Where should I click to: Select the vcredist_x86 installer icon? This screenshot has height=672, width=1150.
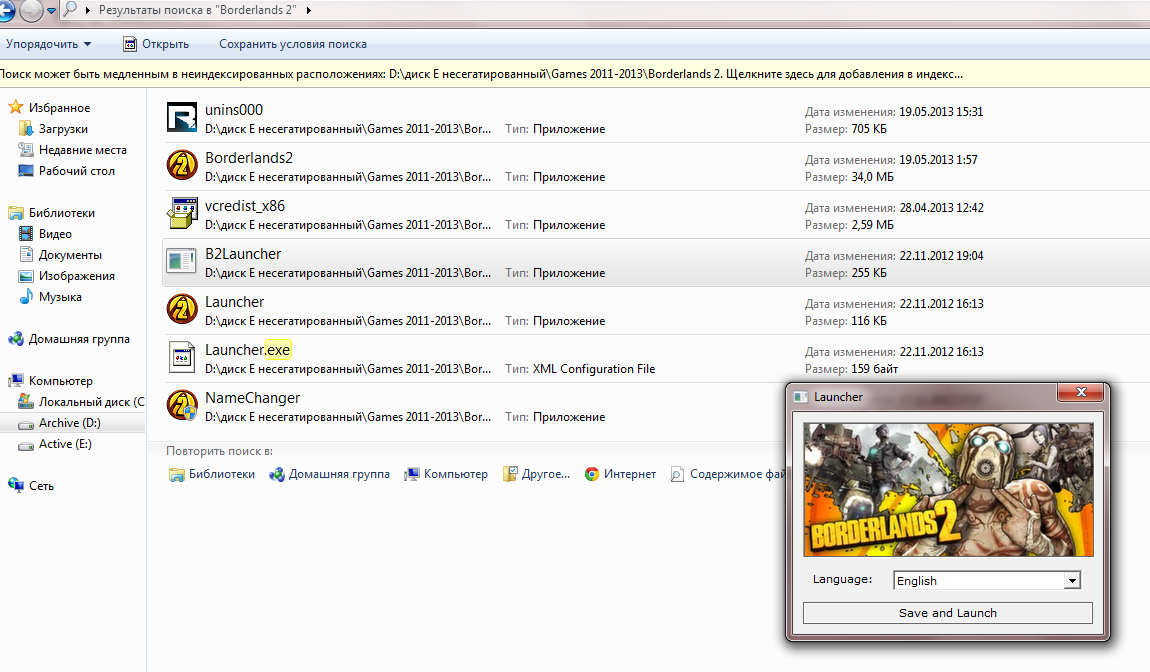point(181,213)
